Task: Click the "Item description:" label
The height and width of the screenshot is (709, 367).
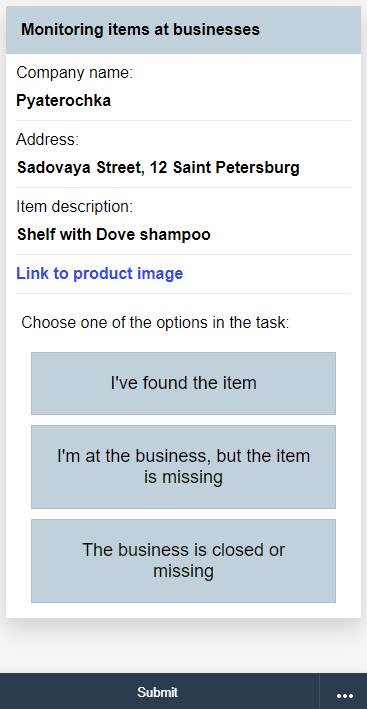Action: tap(75, 206)
